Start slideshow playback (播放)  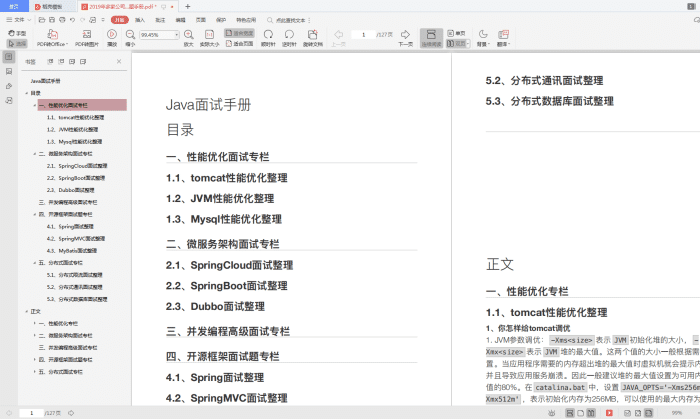[112, 38]
